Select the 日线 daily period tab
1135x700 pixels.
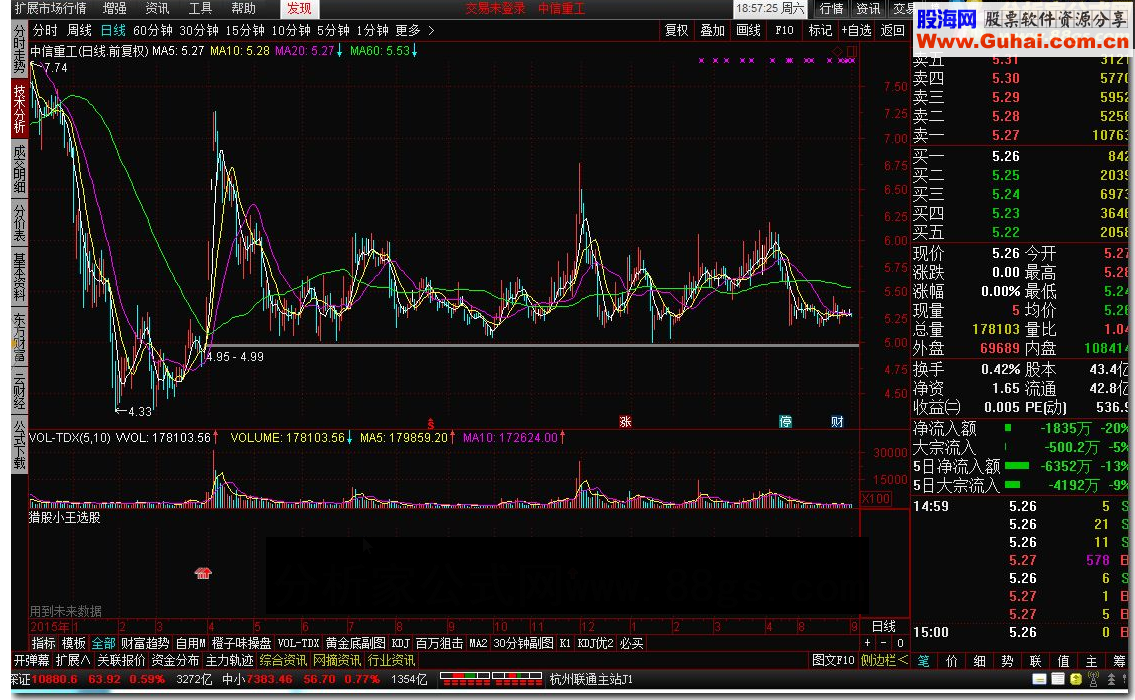[113, 30]
